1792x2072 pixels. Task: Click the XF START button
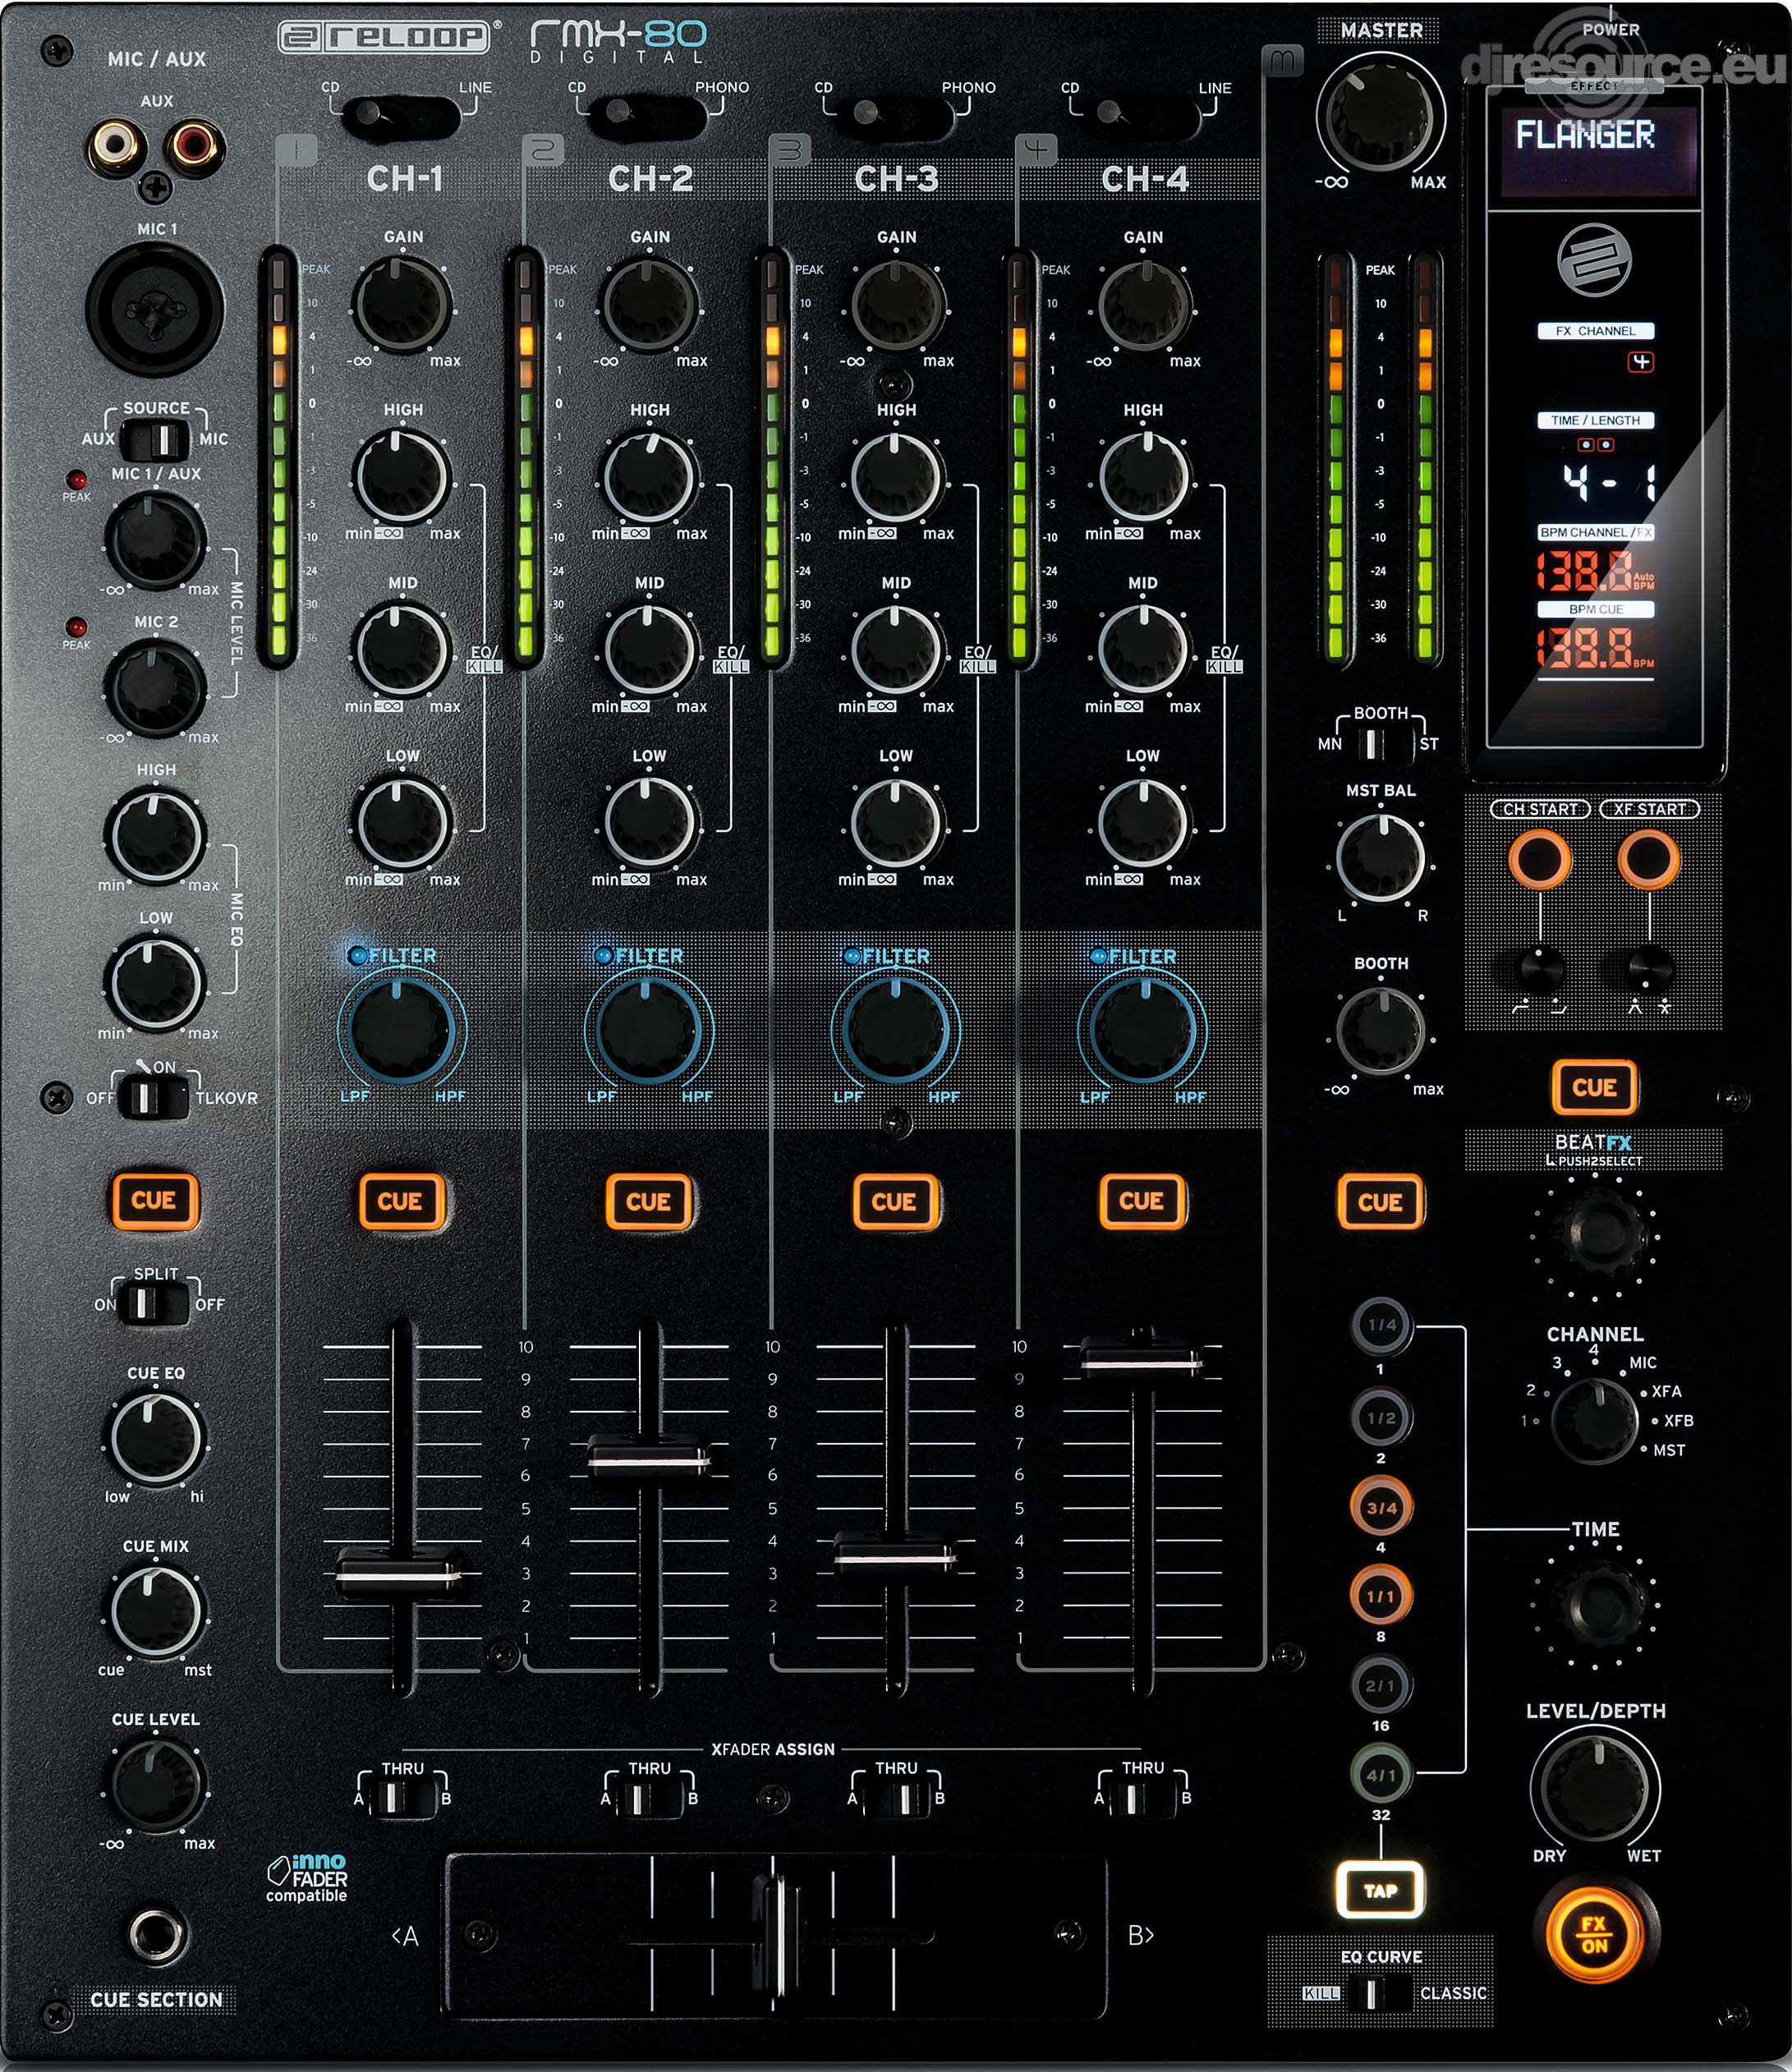pyautogui.click(x=1649, y=859)
